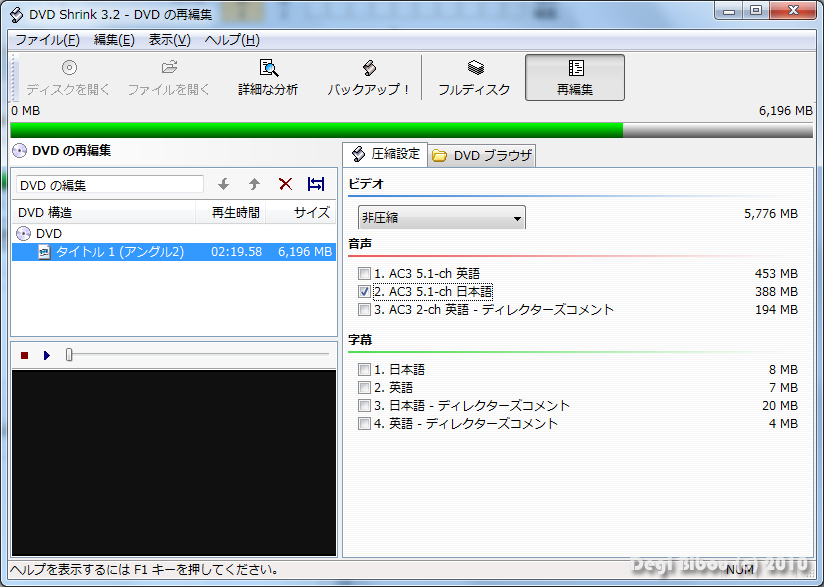Enable subtitle 3. 日本語 - ディレクターズコメント

[x=364, y=406]
